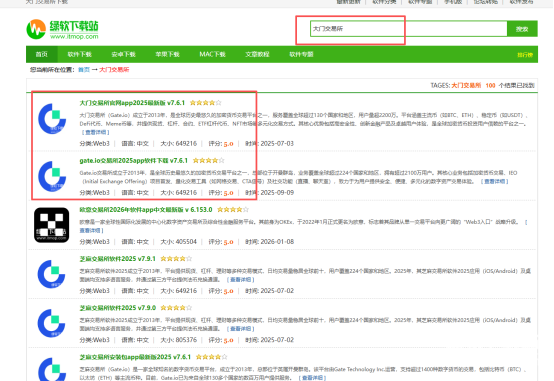Open the Gate app icon beside 大门交易所官网app2025最新版
The height and width of the screenshot is (381, 554).
pos(52,119)
